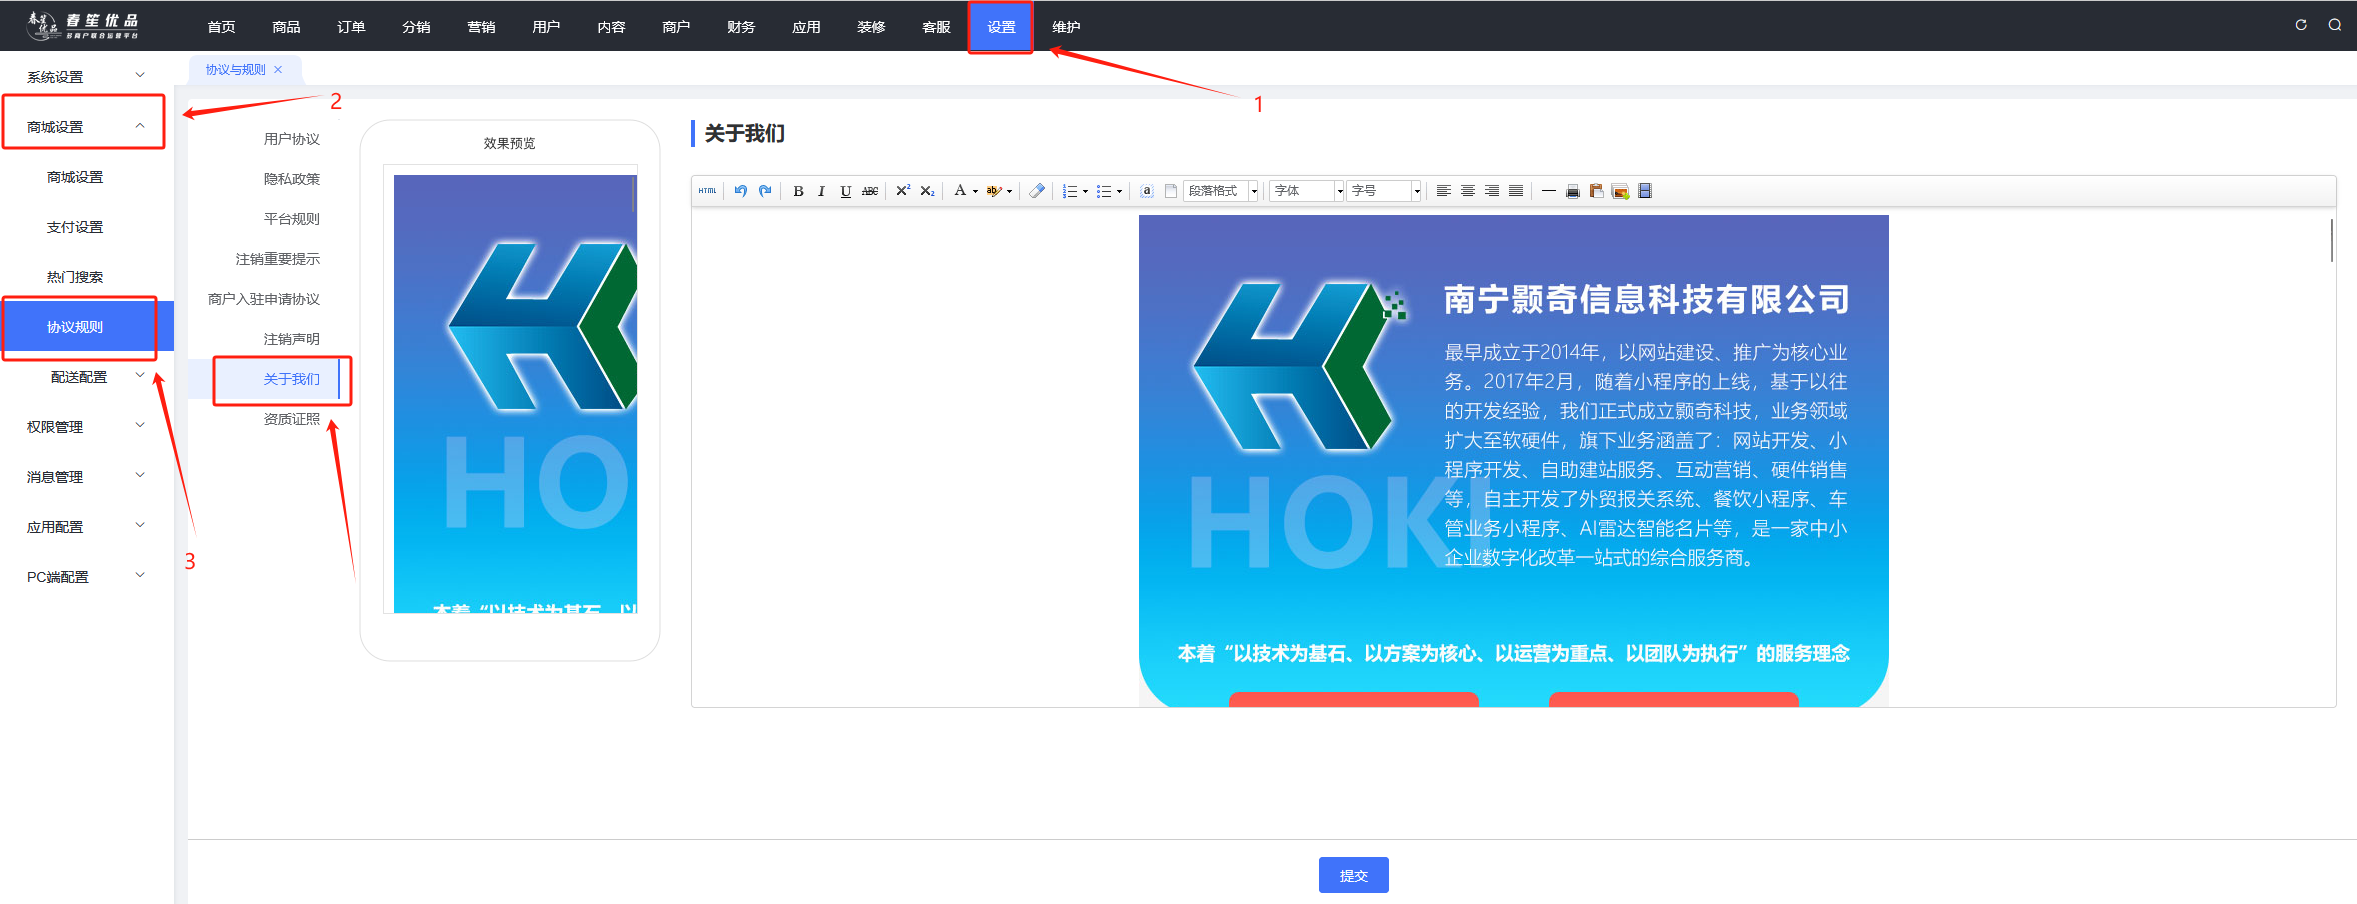The width and height of the screenshot is (2357, 904).
Task: Open 用户协议 in agreement list
Action: coord(292,139)
